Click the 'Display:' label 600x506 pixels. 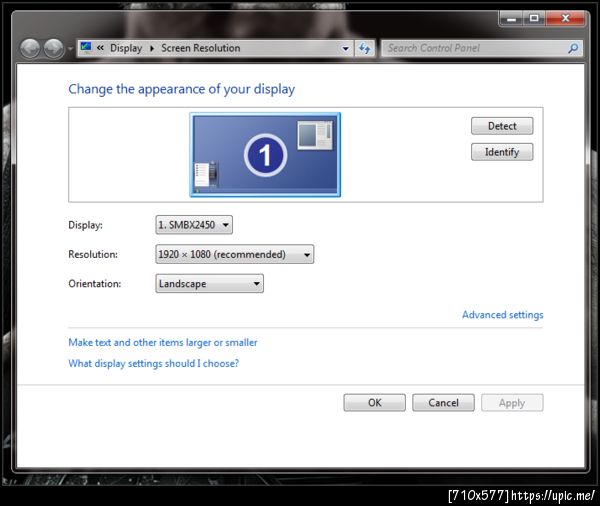85,225
